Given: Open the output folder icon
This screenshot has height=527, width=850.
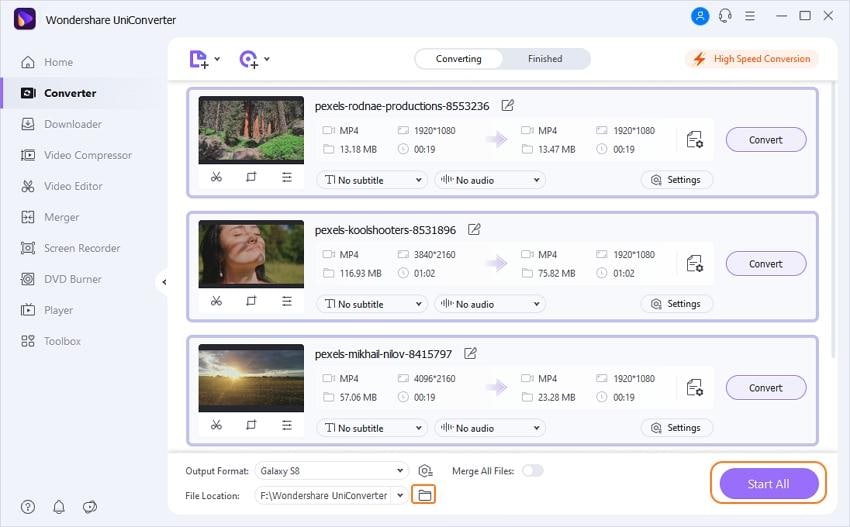Looking at the screenshot, I should pos(424,495).
